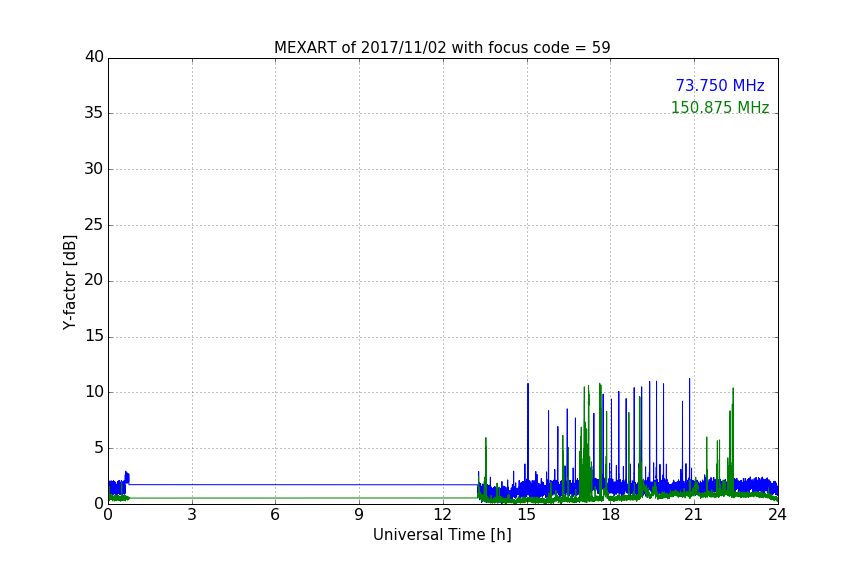Click the y-axis tick label 40
The width and height of the screenshot is (864, 576).
[94, 57]
